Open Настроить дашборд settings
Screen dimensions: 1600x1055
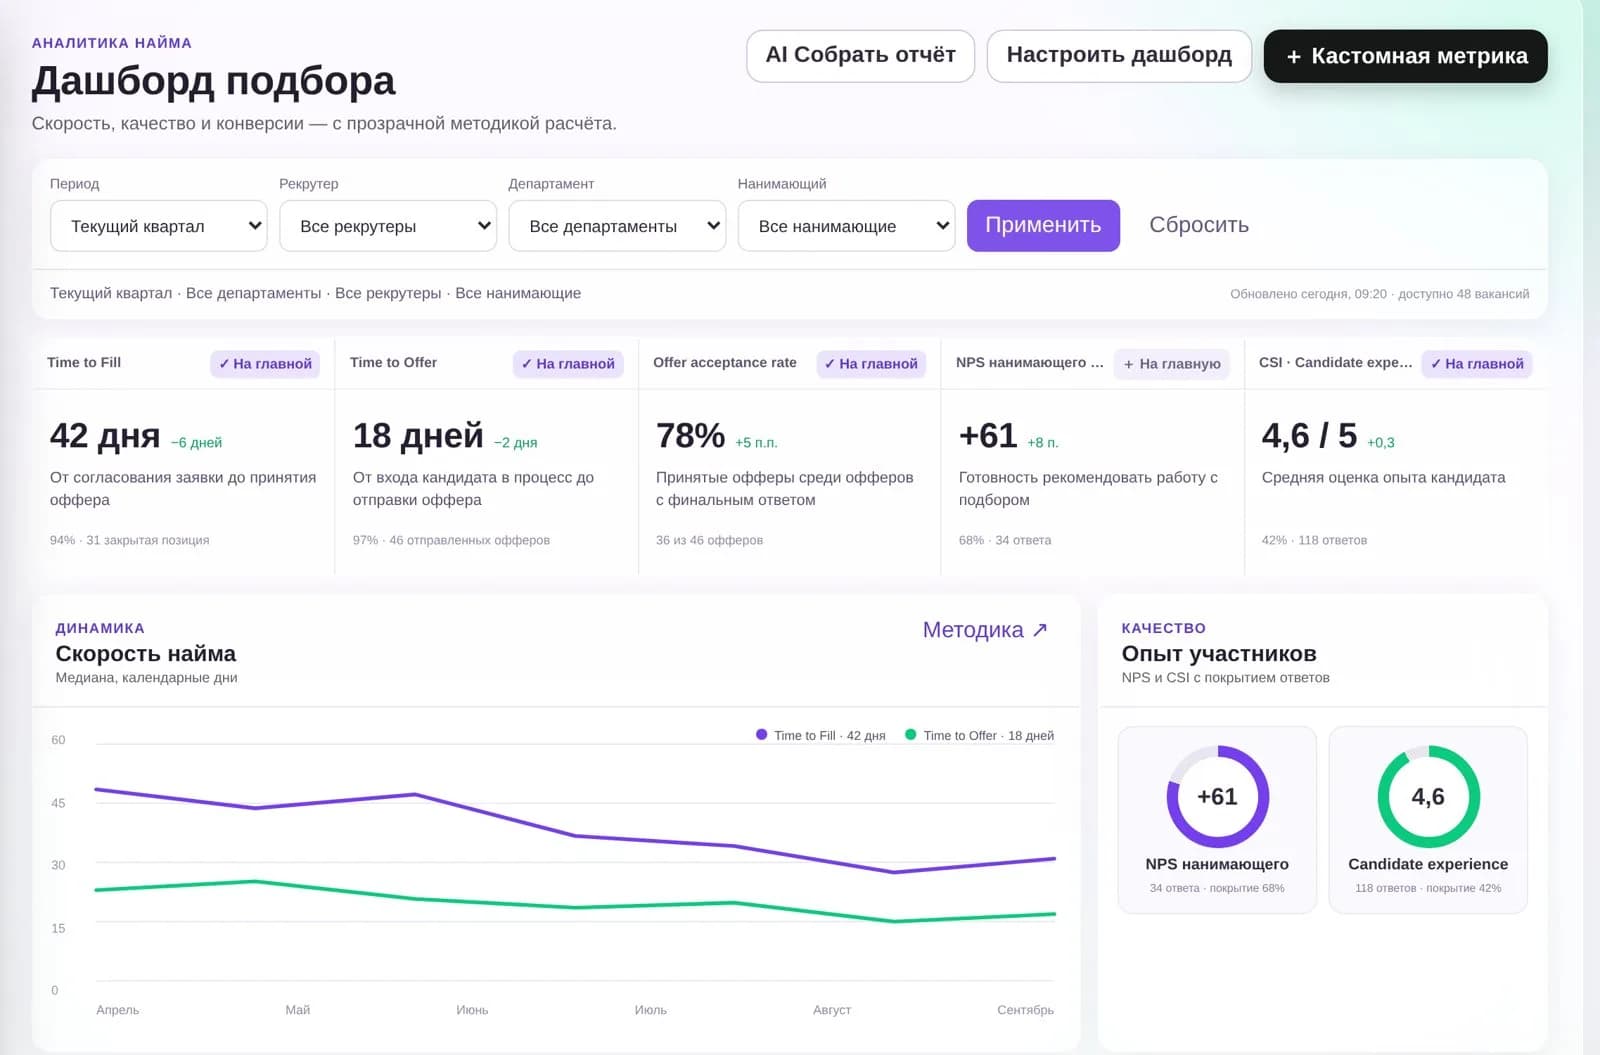tap(1119, 56)
